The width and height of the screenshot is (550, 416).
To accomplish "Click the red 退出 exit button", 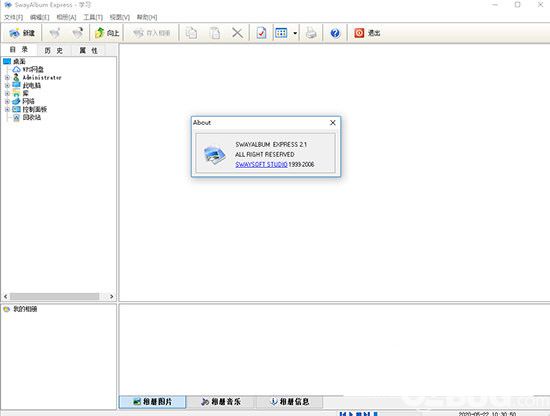I will [367, 33].
